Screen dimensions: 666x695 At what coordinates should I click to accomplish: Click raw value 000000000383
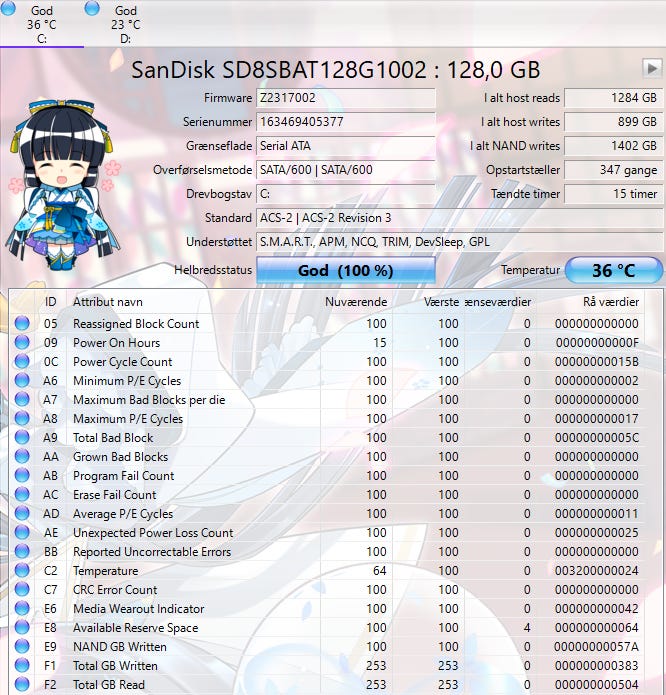click(596, 665)
